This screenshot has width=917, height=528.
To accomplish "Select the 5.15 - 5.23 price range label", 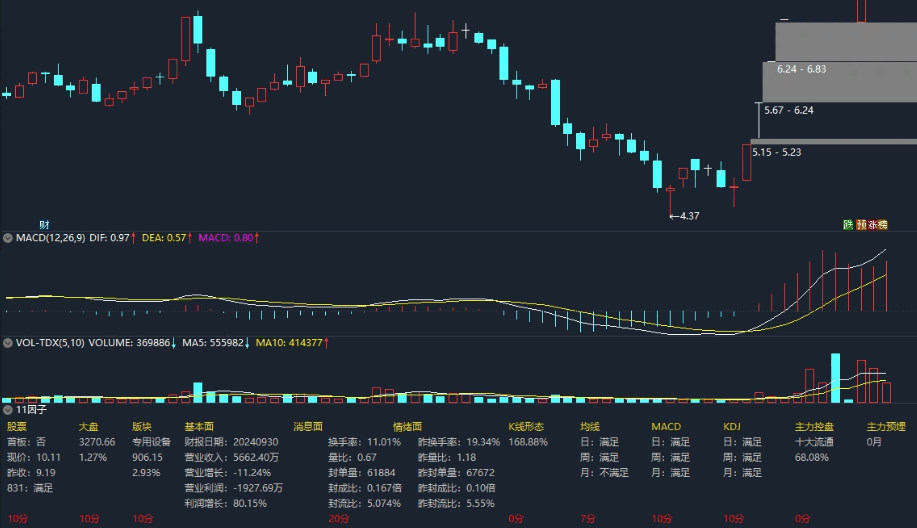I will click(777, 152).
